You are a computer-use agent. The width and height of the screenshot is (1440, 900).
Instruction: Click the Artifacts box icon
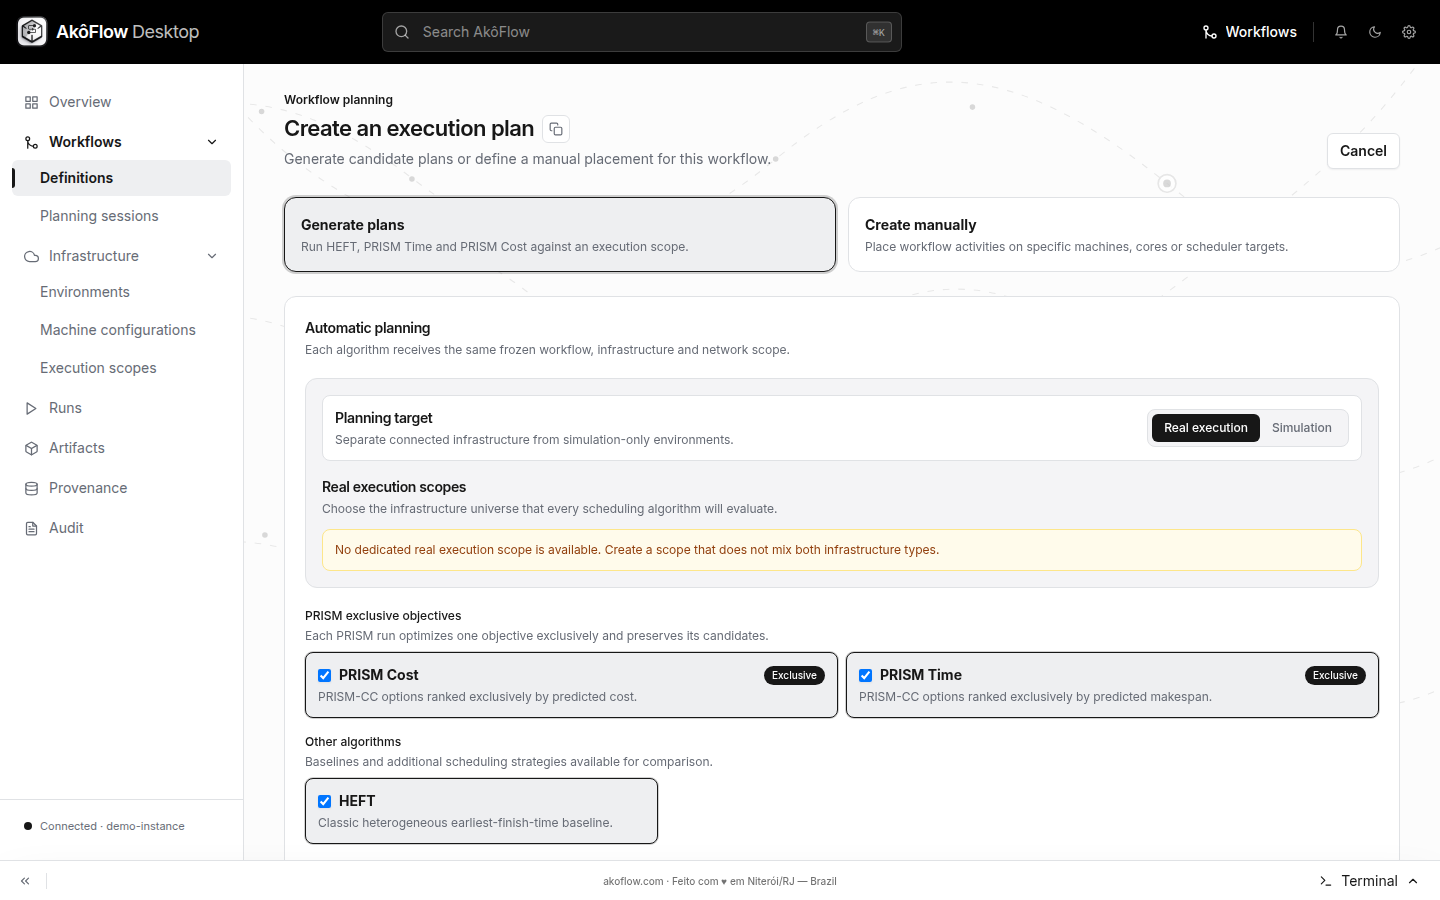click(31, 448)
